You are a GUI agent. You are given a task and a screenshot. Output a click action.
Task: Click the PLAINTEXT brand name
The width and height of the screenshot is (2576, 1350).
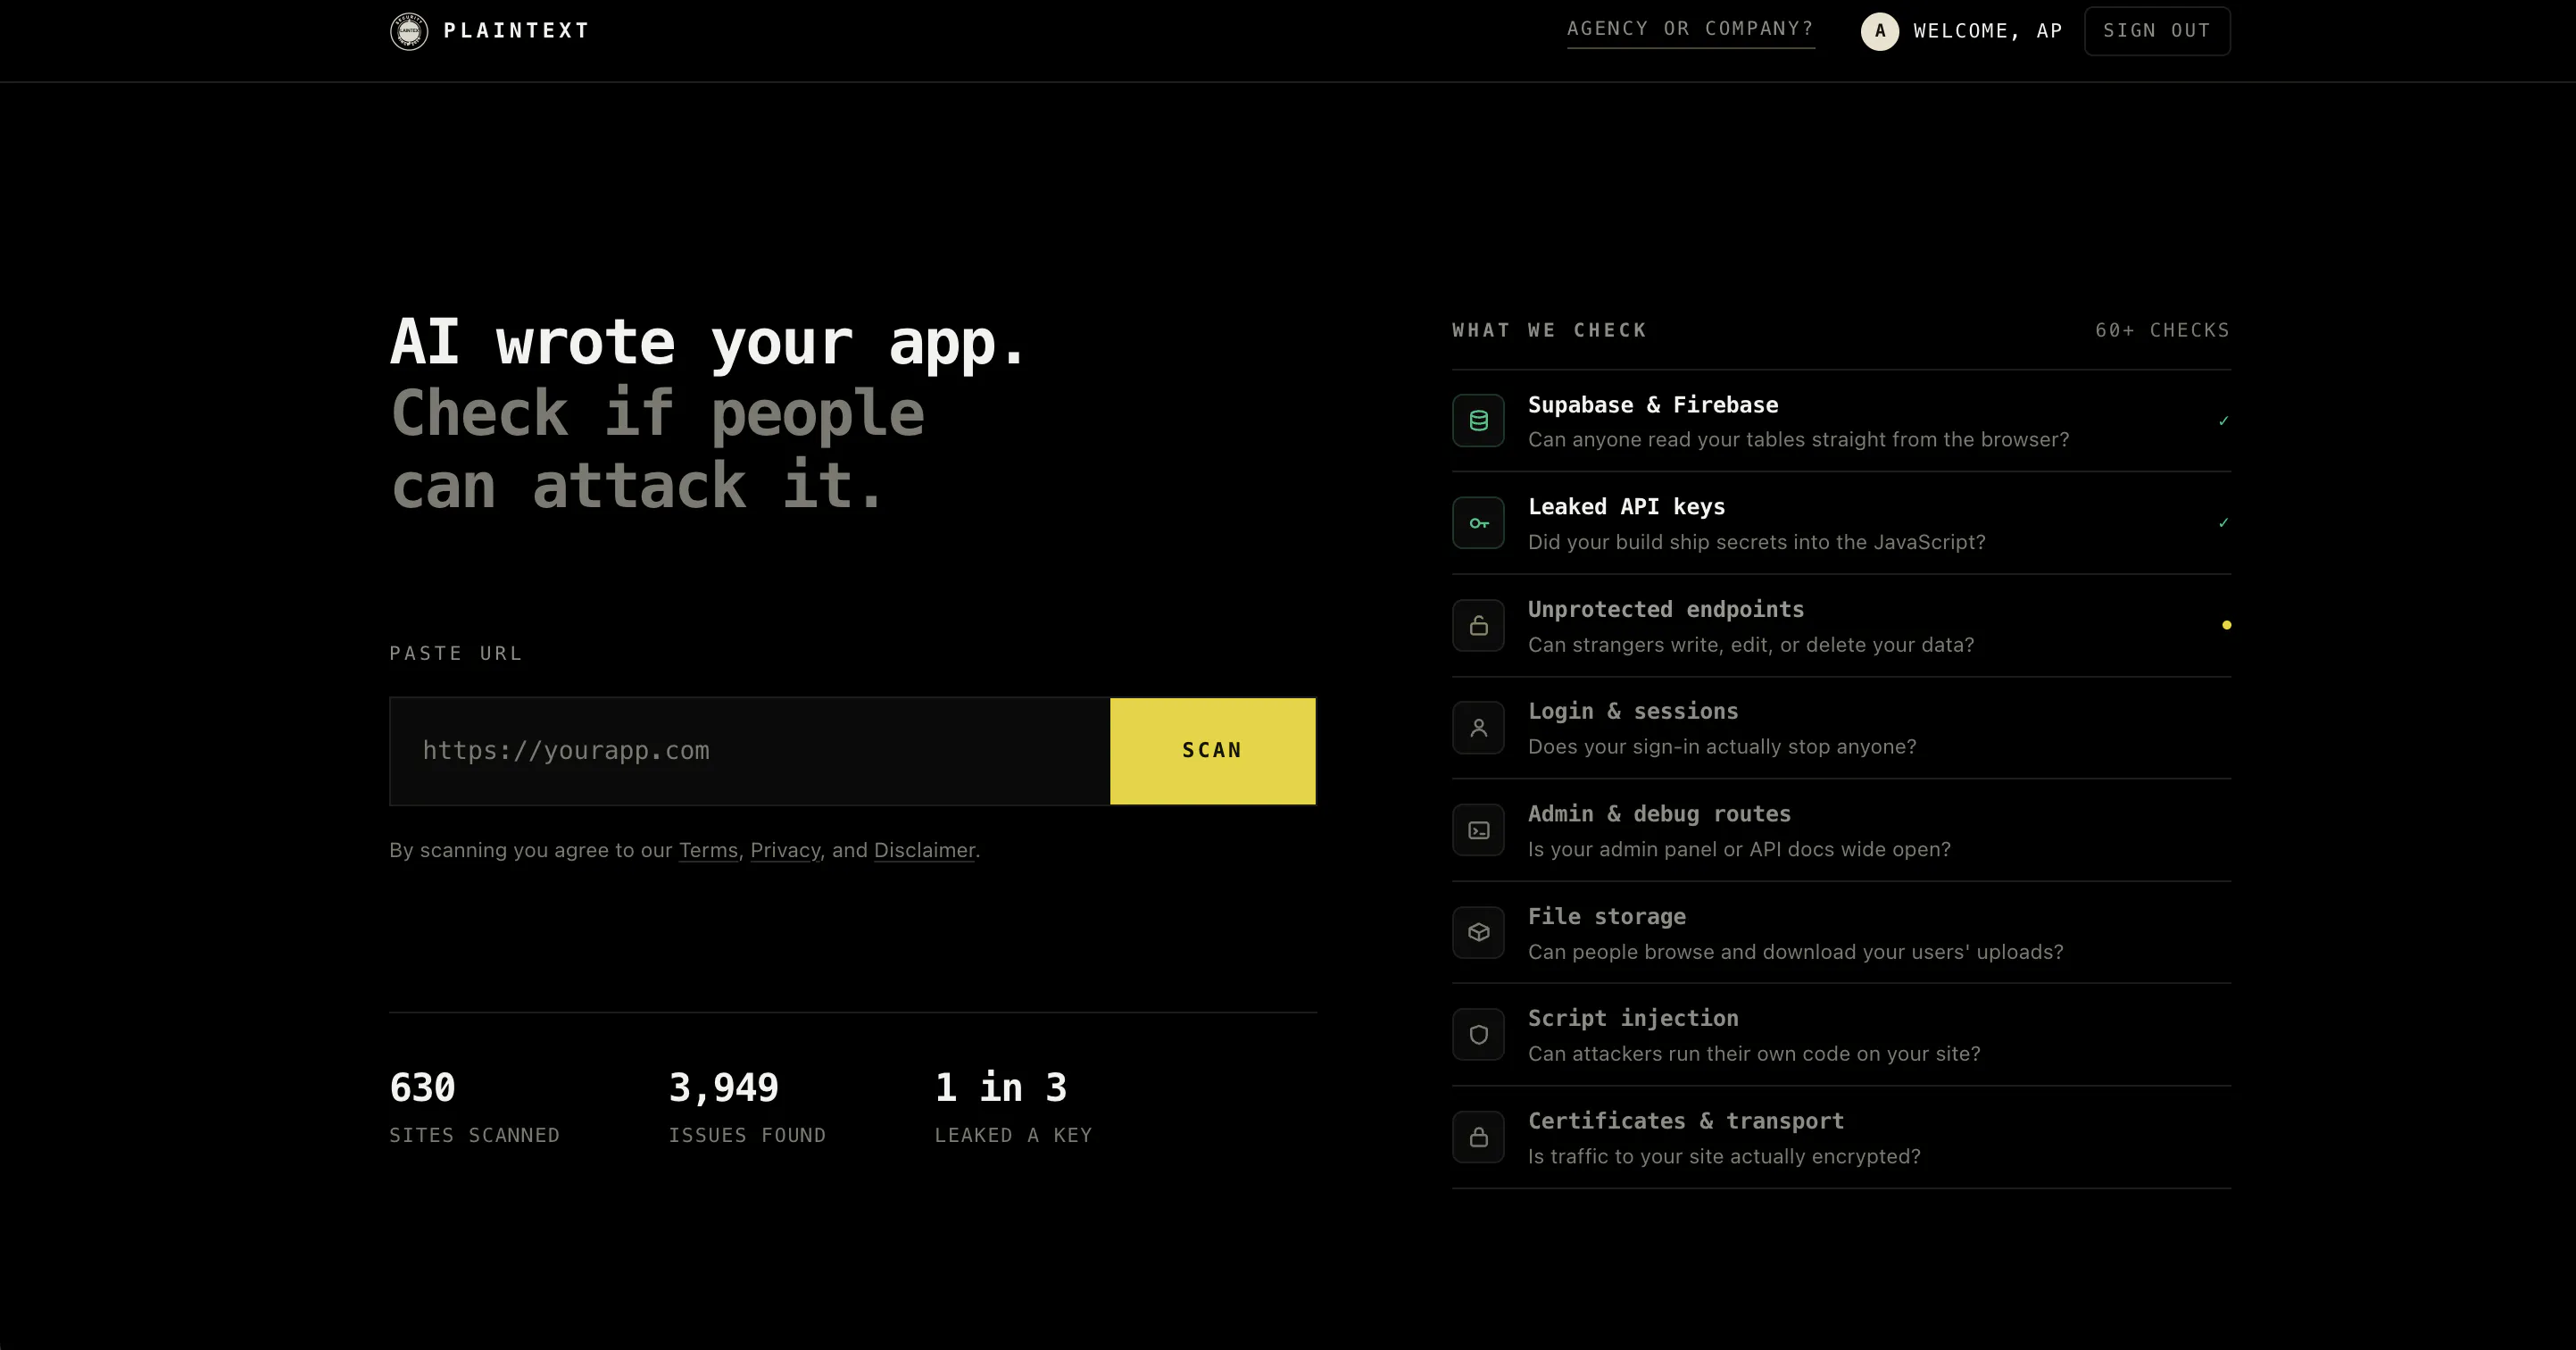(516, 31)
